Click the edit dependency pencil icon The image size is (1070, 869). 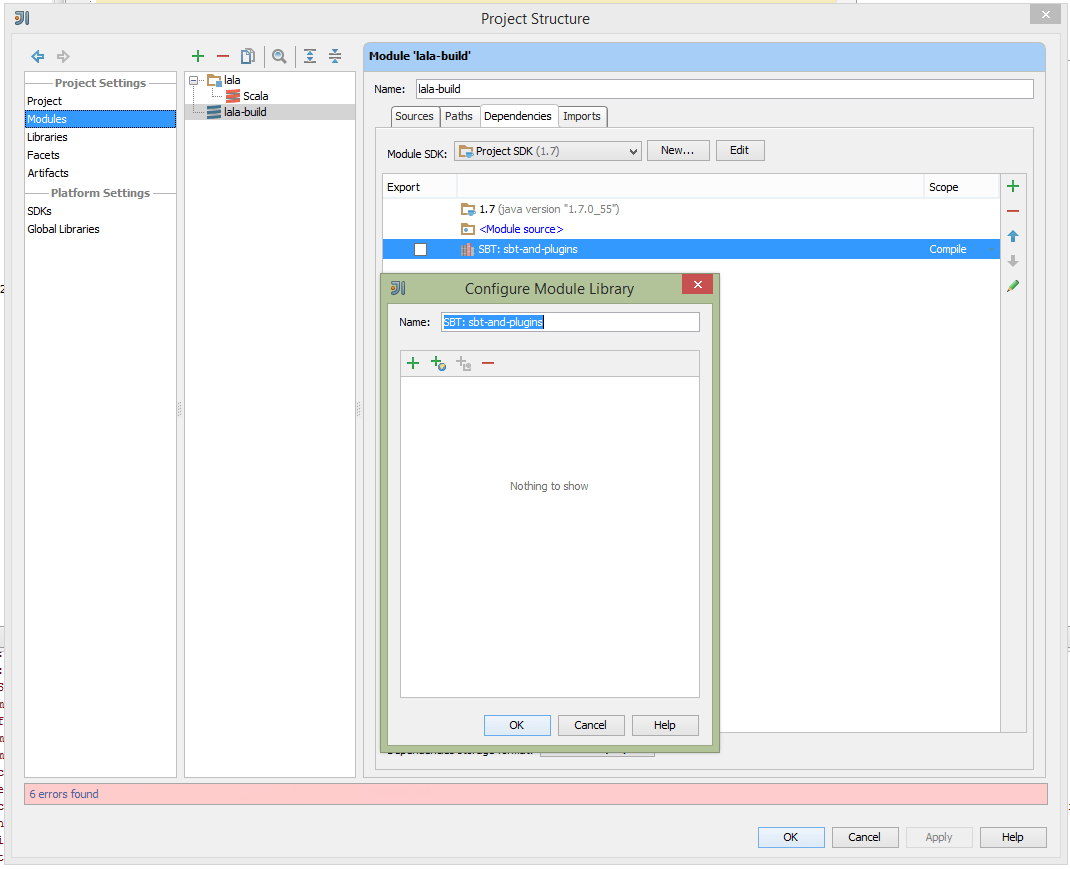point(1013,286)
